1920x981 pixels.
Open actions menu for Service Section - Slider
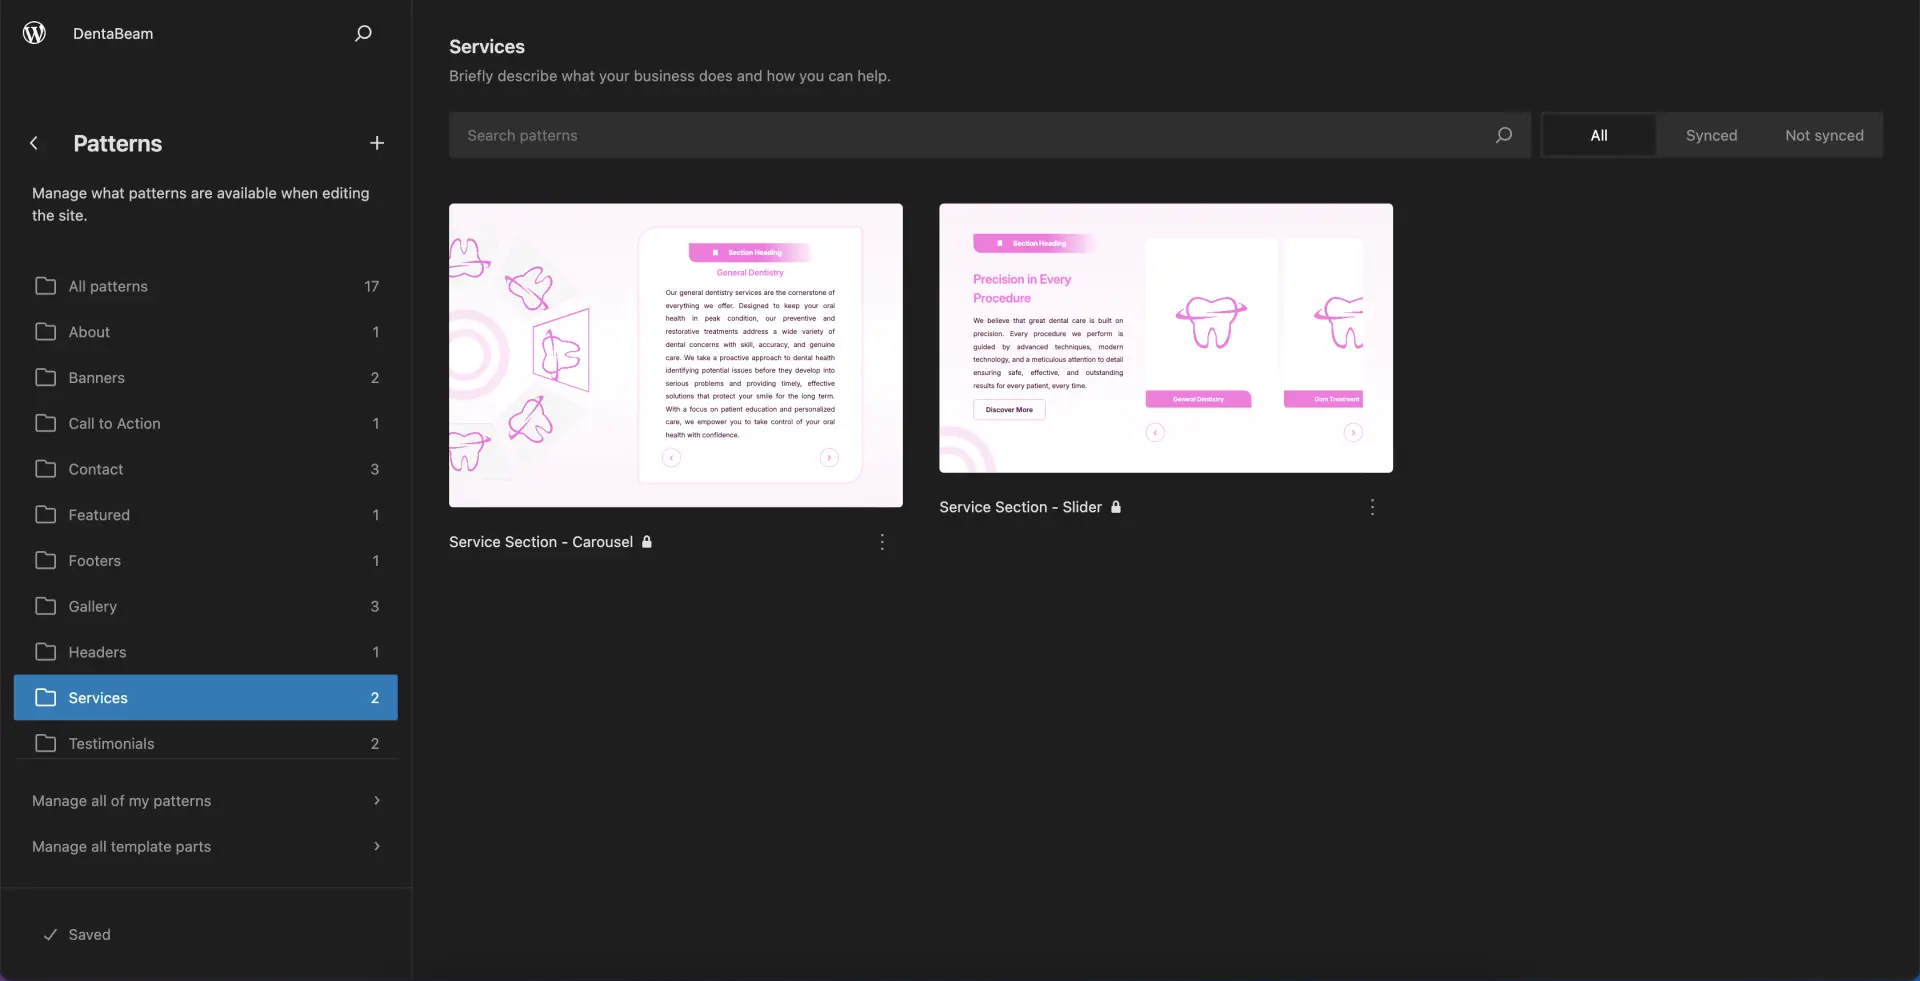pos(1372,507)
